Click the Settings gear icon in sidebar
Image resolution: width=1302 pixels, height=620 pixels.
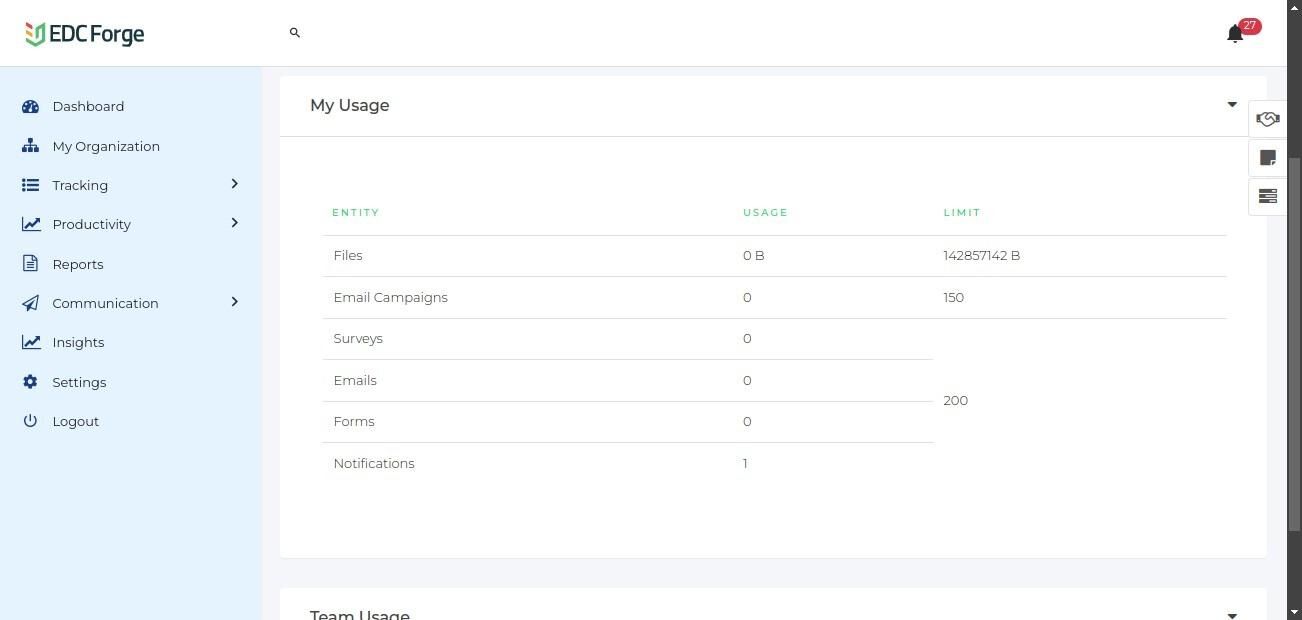point(30,382)
